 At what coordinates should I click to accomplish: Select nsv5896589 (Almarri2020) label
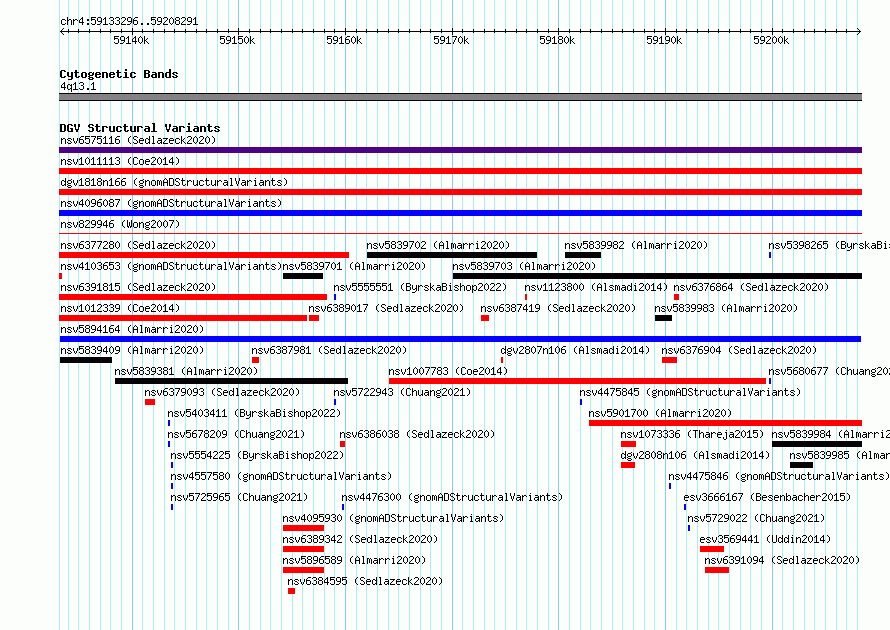[354, 560]
